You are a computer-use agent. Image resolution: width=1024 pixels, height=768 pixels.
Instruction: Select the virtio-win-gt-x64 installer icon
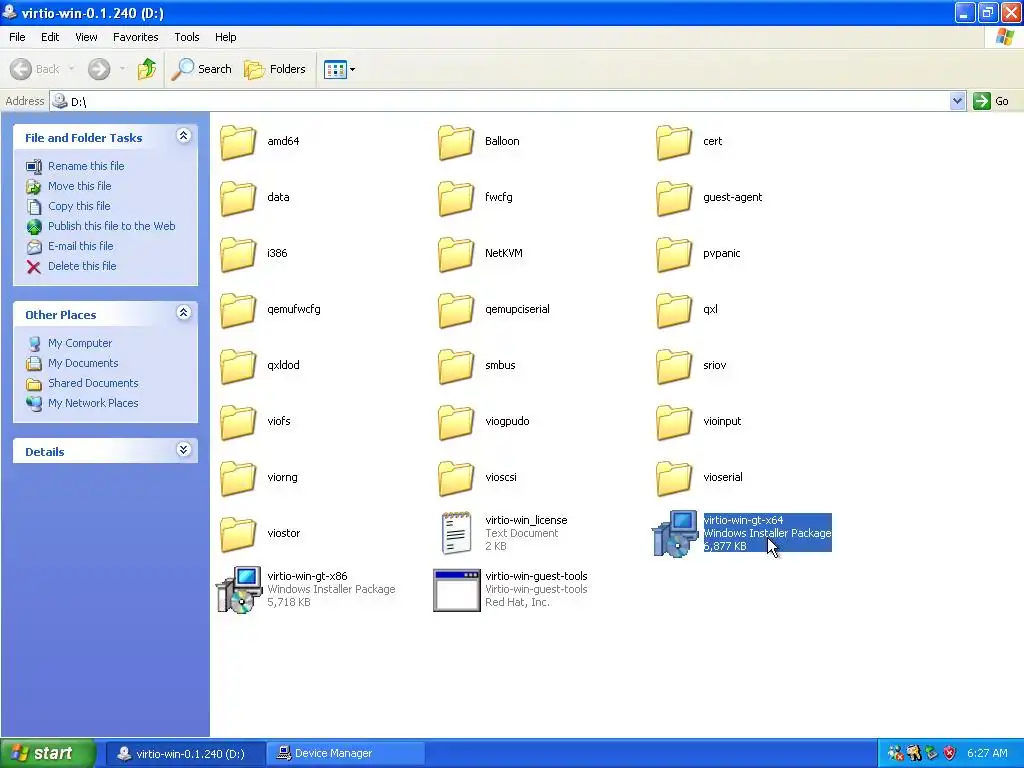675,534
